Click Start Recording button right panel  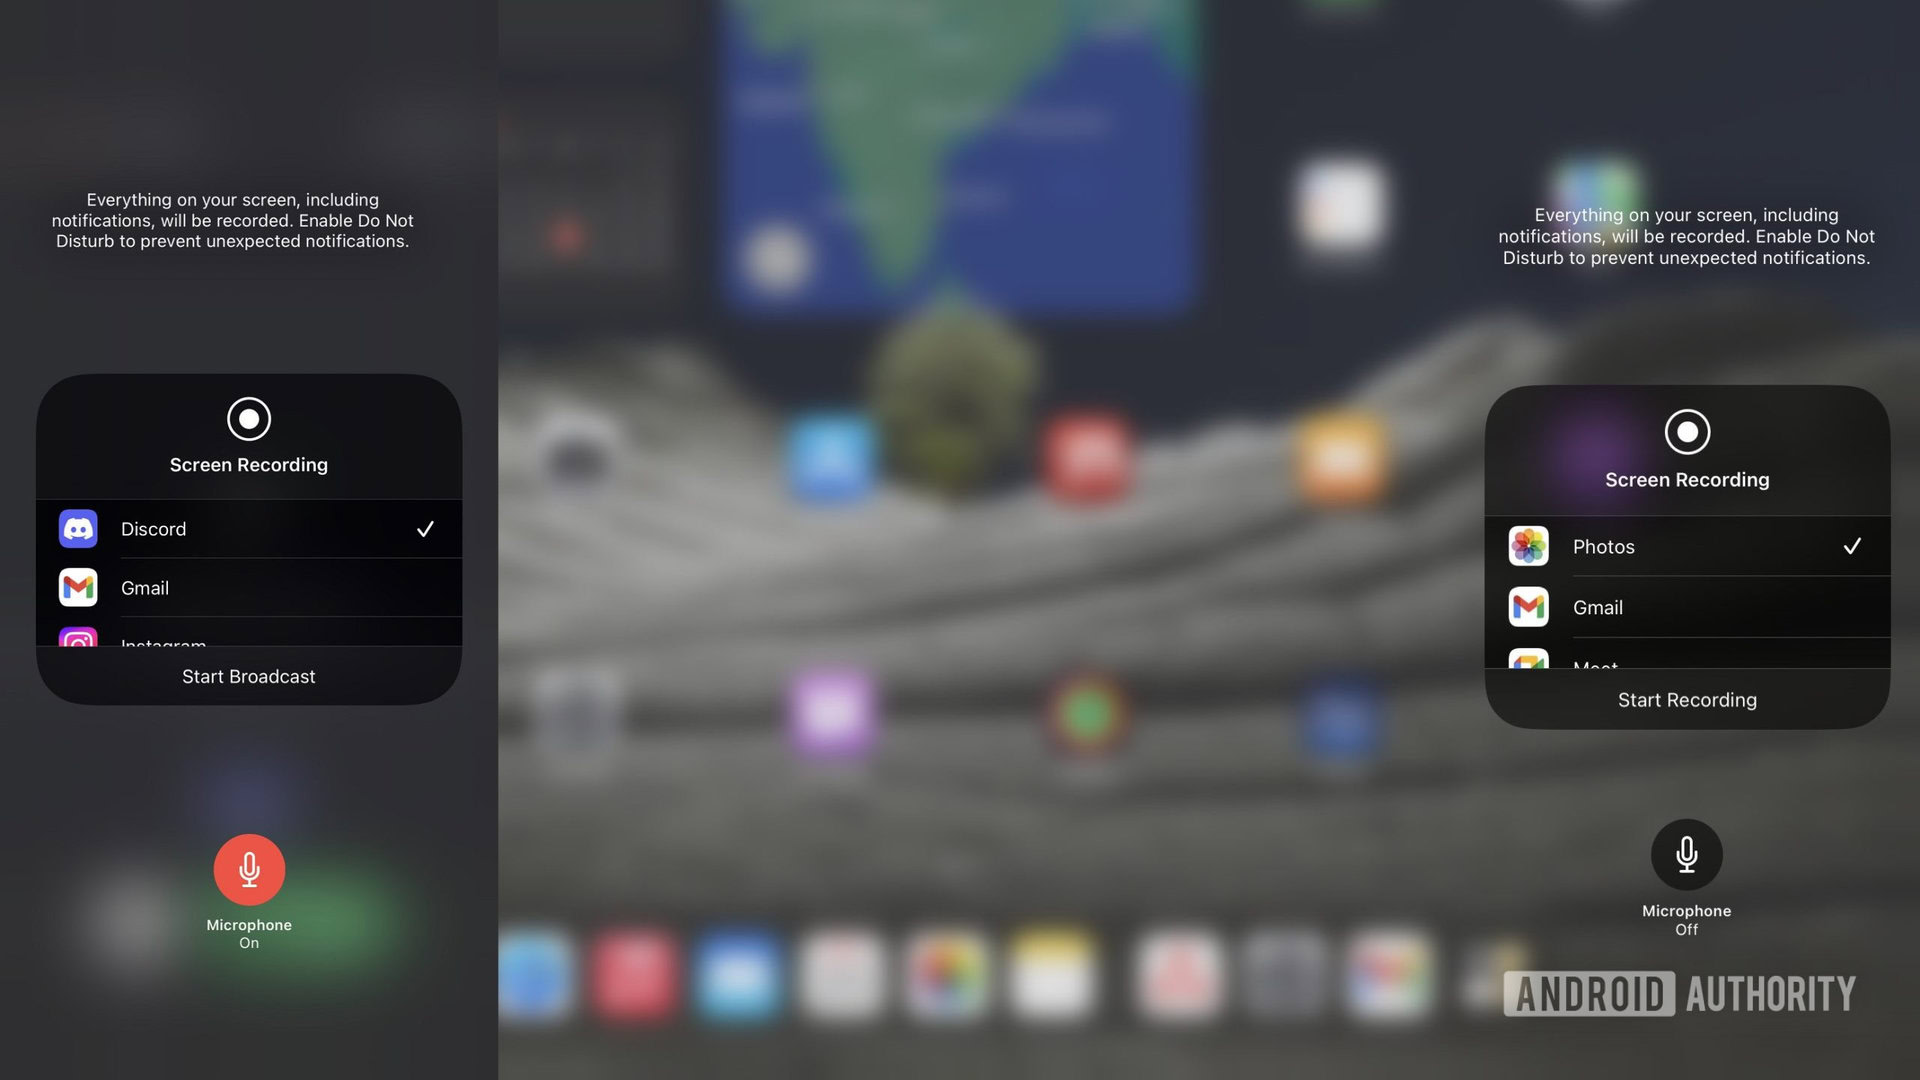click(x=1688, y=699)
